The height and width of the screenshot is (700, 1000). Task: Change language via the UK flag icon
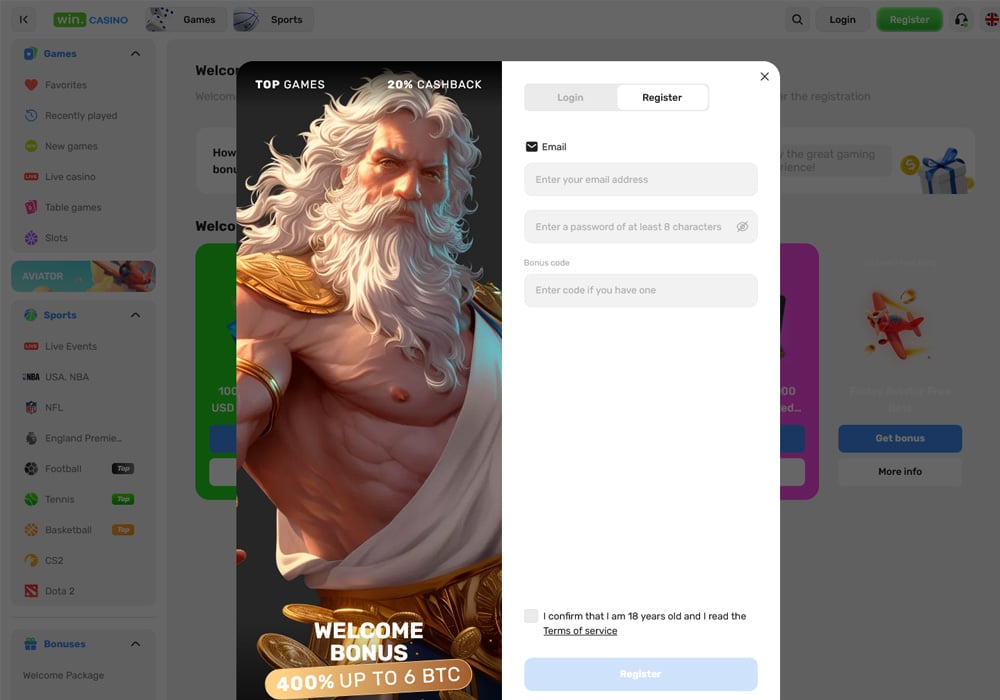coord(991,19)
